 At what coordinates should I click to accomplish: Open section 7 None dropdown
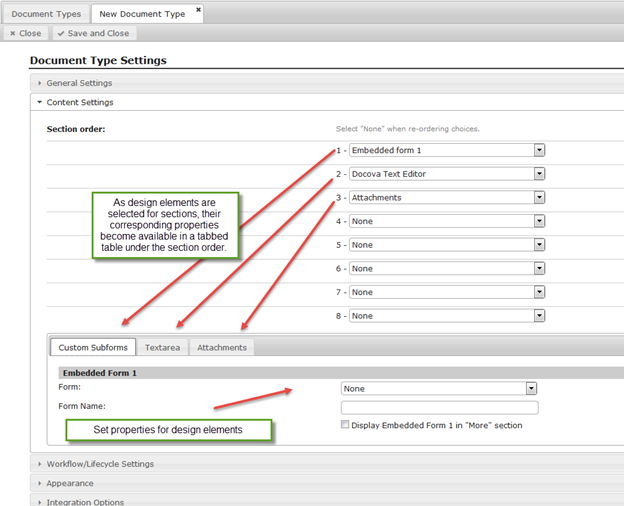click(x=447, y=292)
